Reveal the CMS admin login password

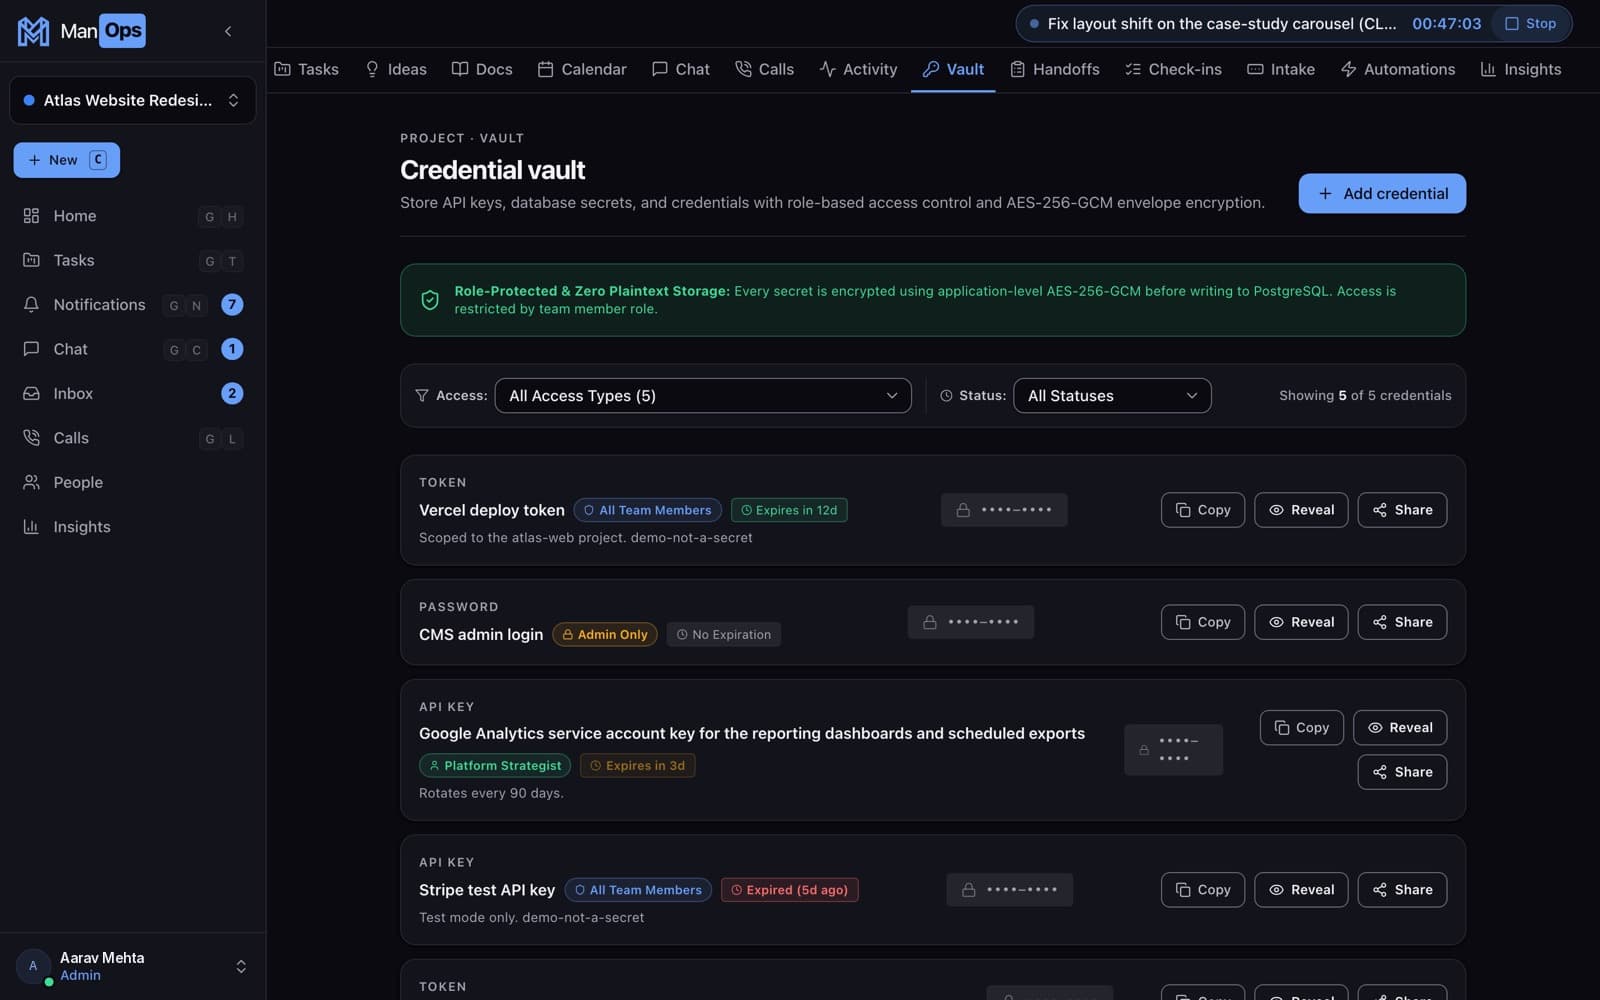tap(1301, 622)
